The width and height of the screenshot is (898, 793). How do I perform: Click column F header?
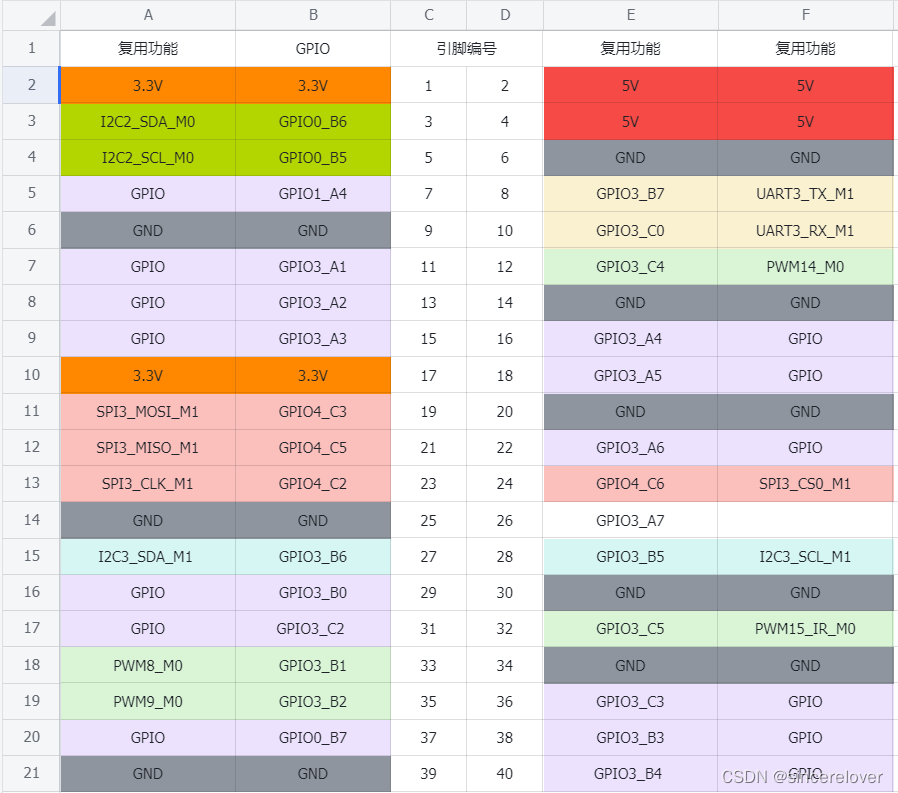(805, 15)
